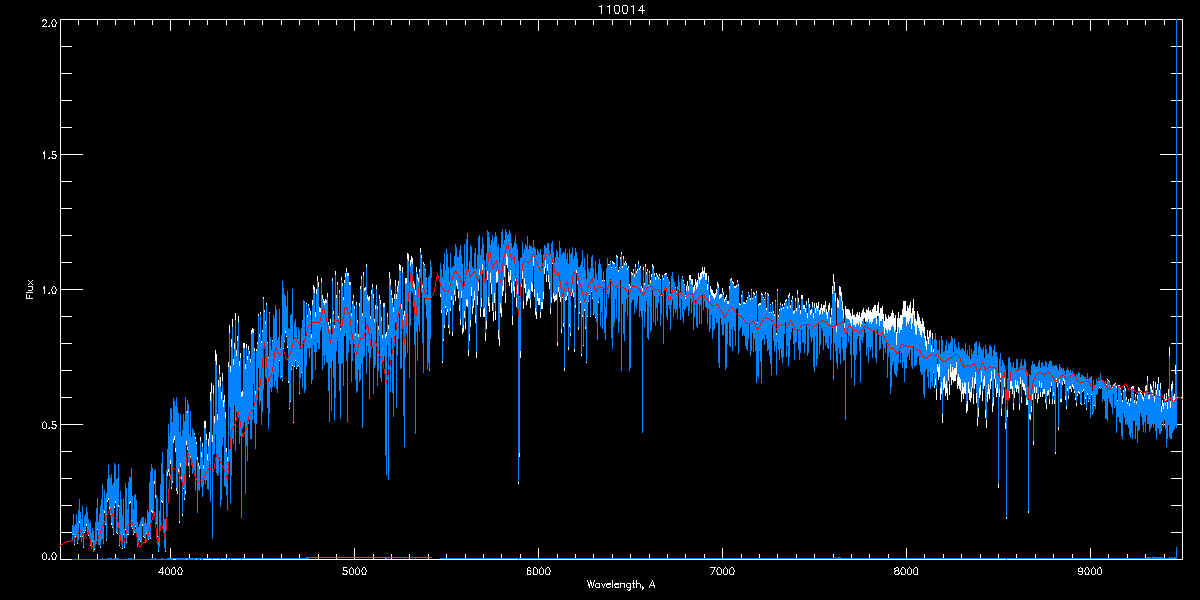
Task: Click the Wavelength x-axis label
Action: pyautogui.click(x=620, y=584)
